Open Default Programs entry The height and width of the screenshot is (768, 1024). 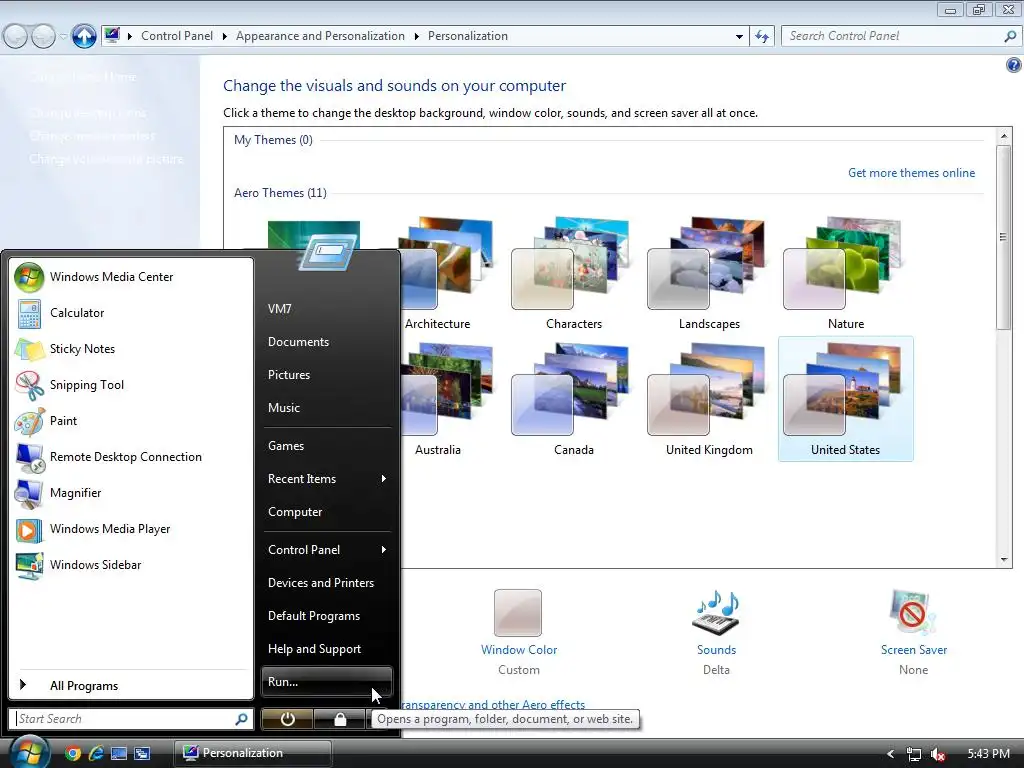pos(313,616)
